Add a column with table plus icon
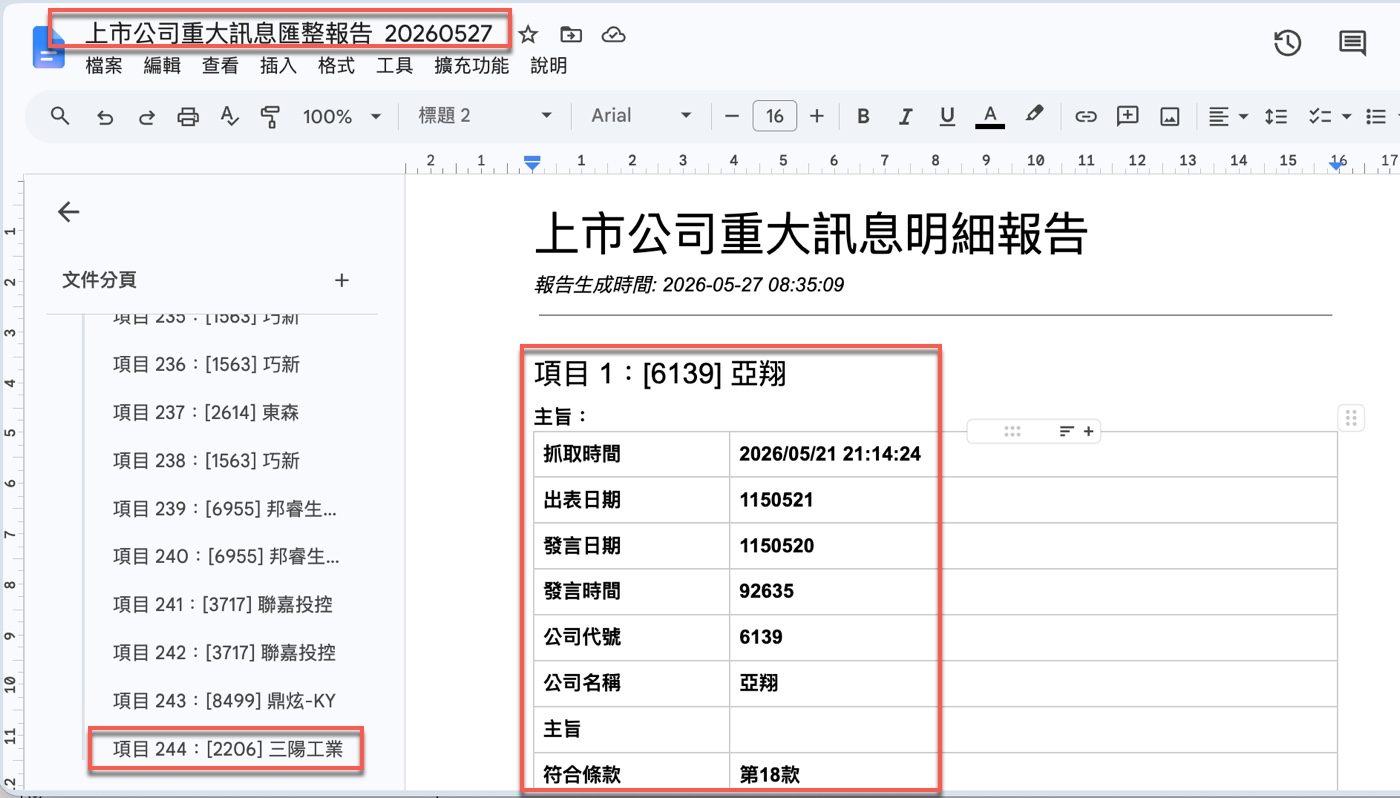 (x=1088, y=431)
